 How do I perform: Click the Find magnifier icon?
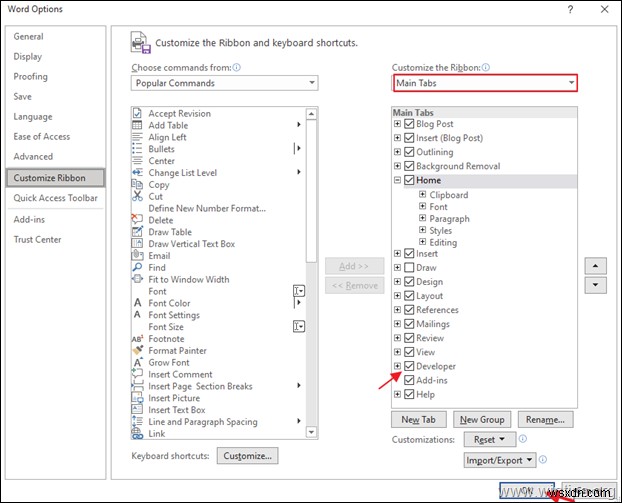pos(137,267)
